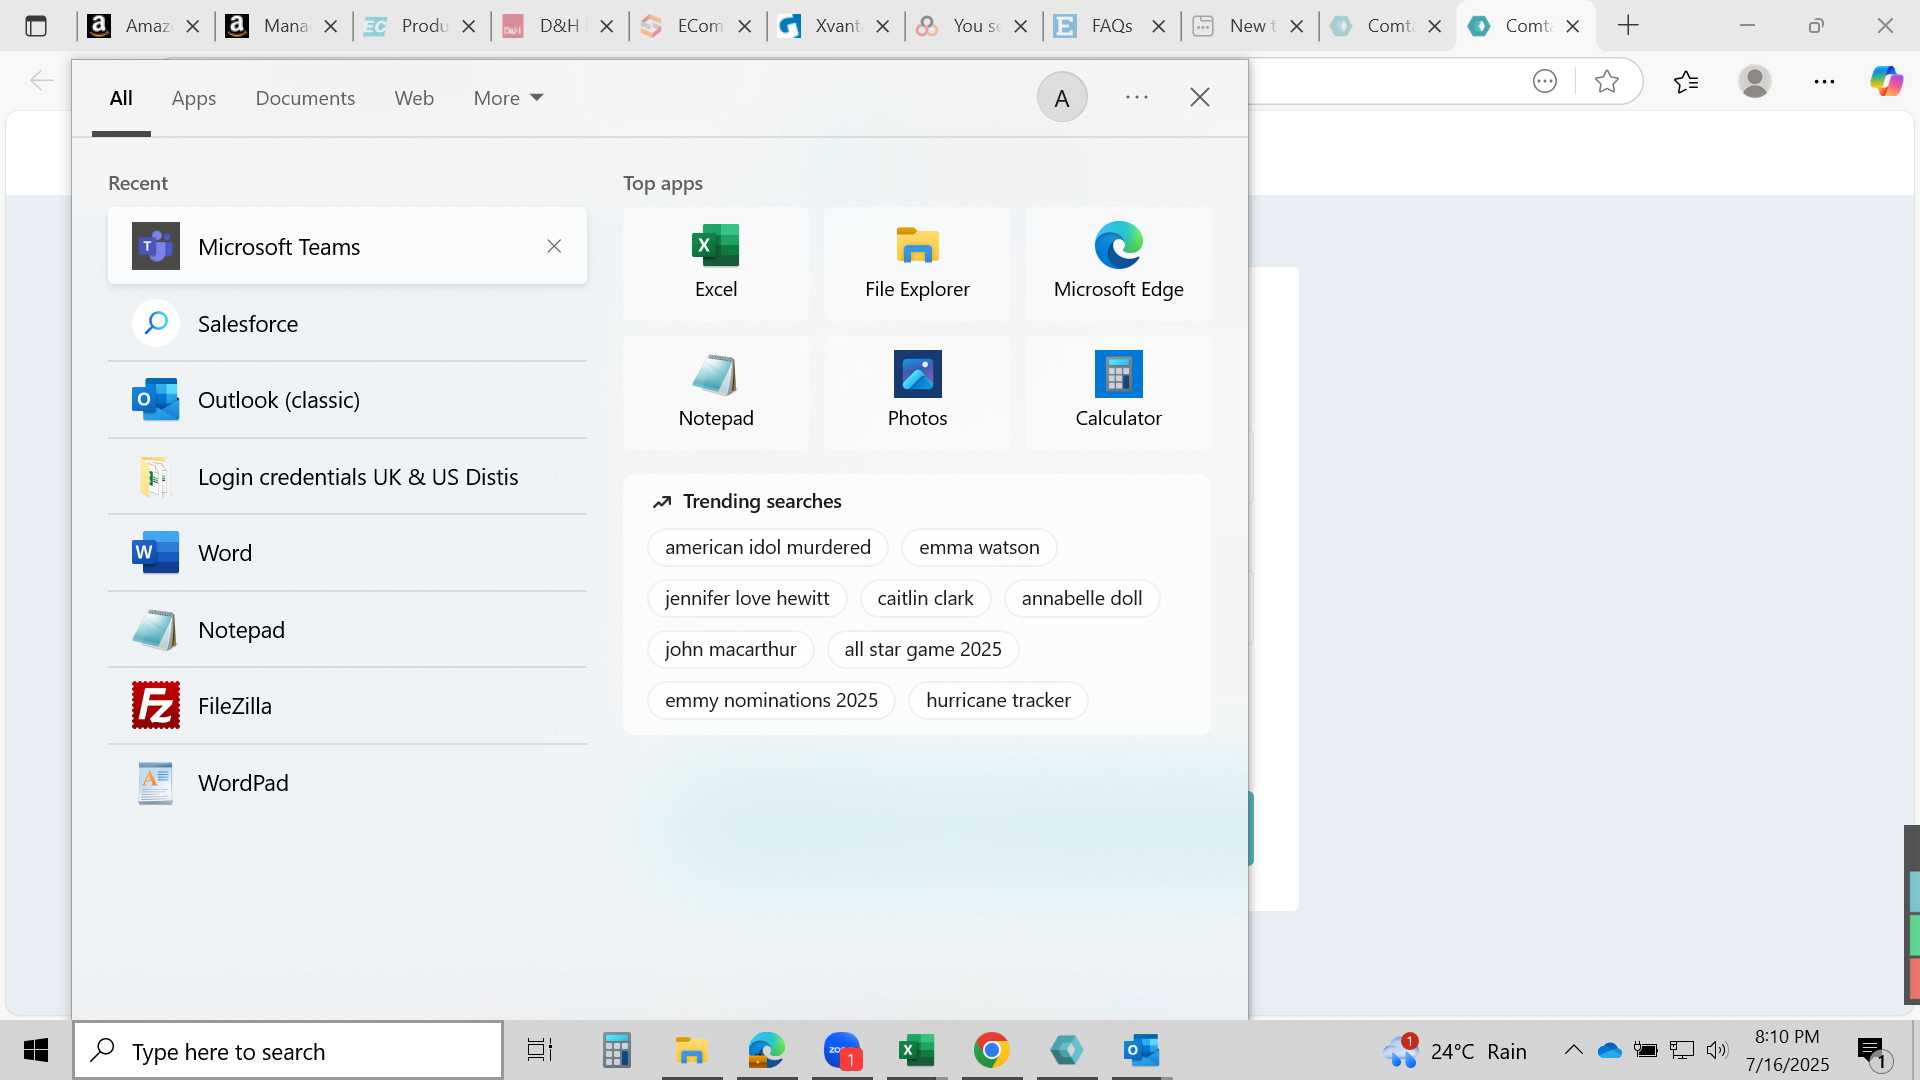
Task: Search trending jennifer love hewitt
Action: click(x=747, y=598)
